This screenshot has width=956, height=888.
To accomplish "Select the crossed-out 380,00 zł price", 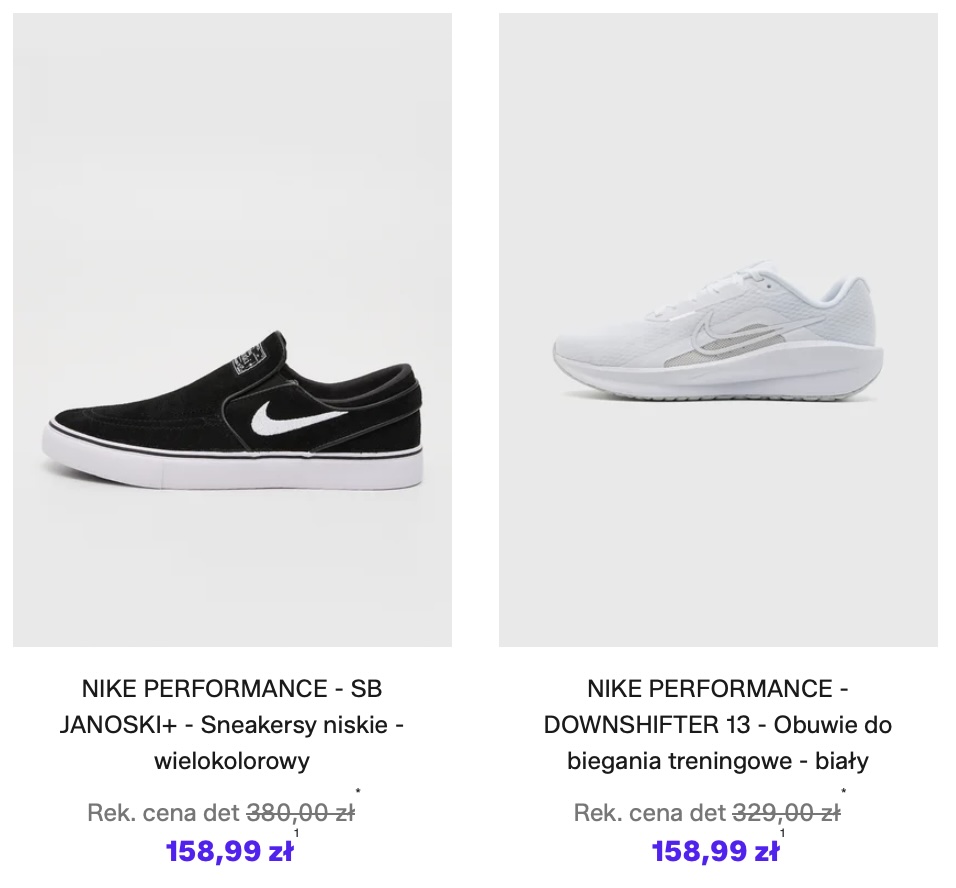I will click(300, 813).
